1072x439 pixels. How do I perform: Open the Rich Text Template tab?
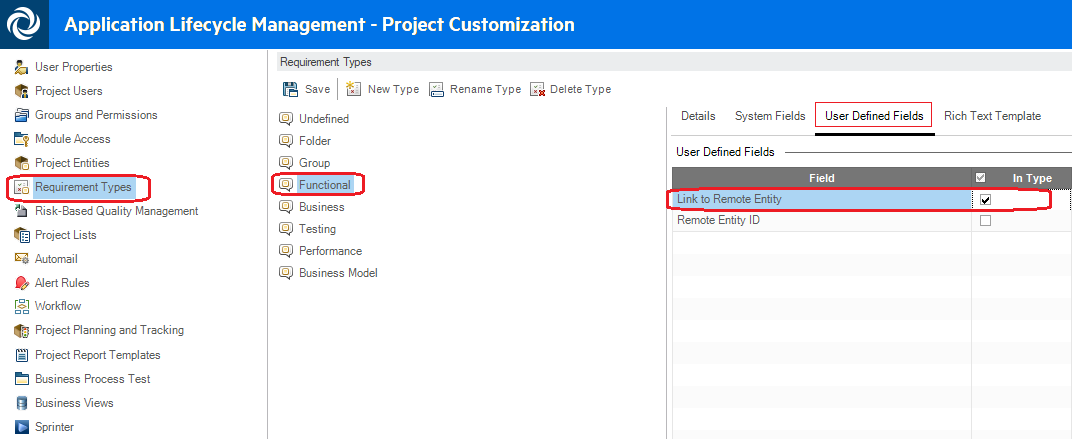[992, 116]
